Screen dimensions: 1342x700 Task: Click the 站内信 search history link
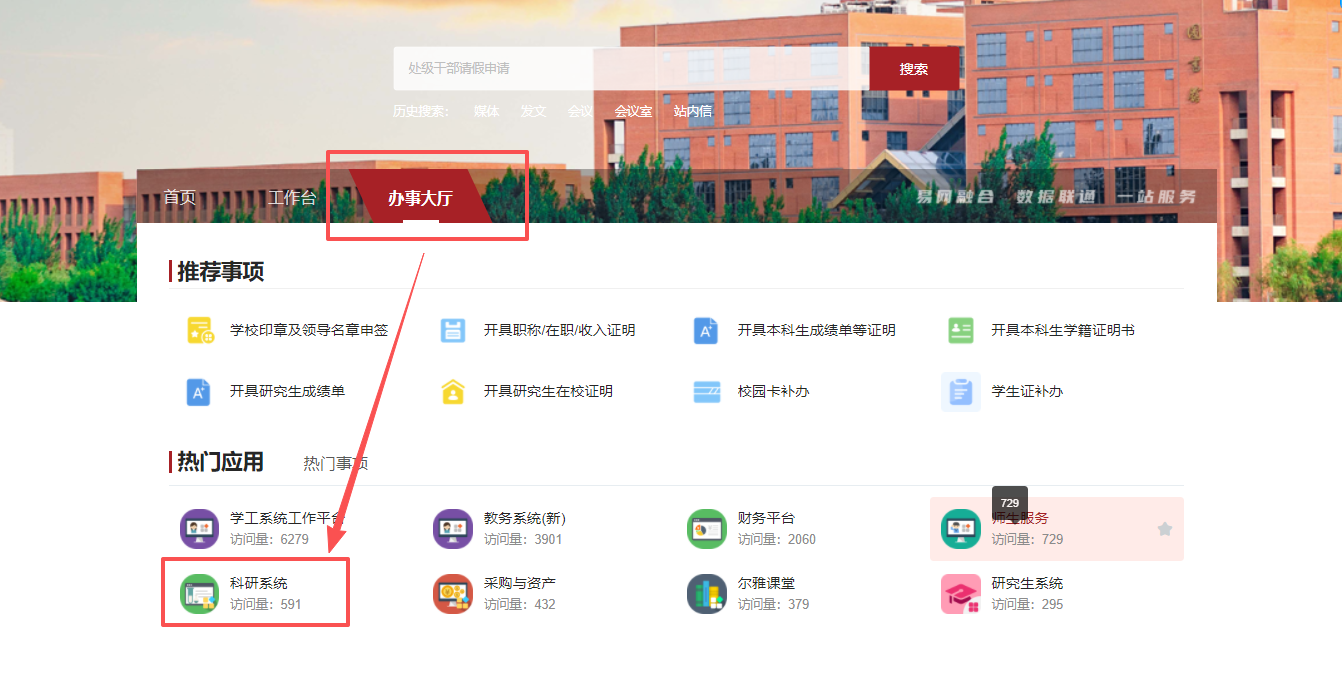coord(692,111)
